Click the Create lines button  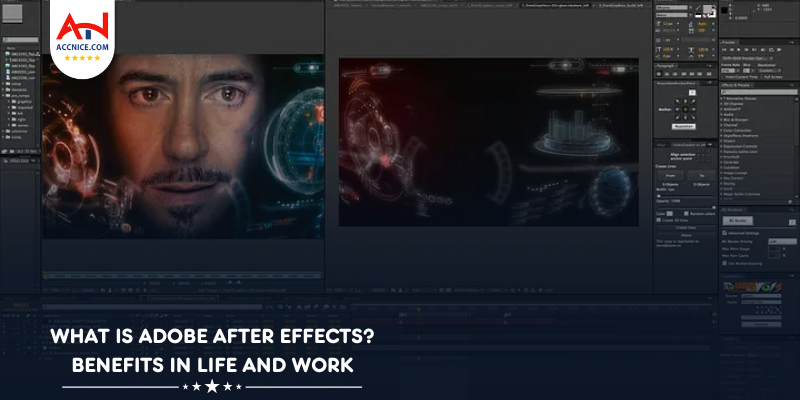pos(686,228)
